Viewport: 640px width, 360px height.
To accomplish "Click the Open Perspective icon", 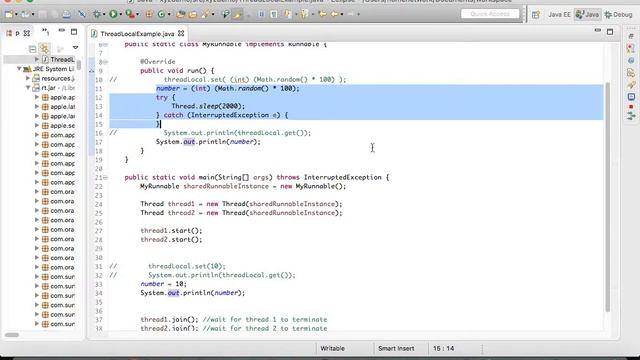I will 536,15.
